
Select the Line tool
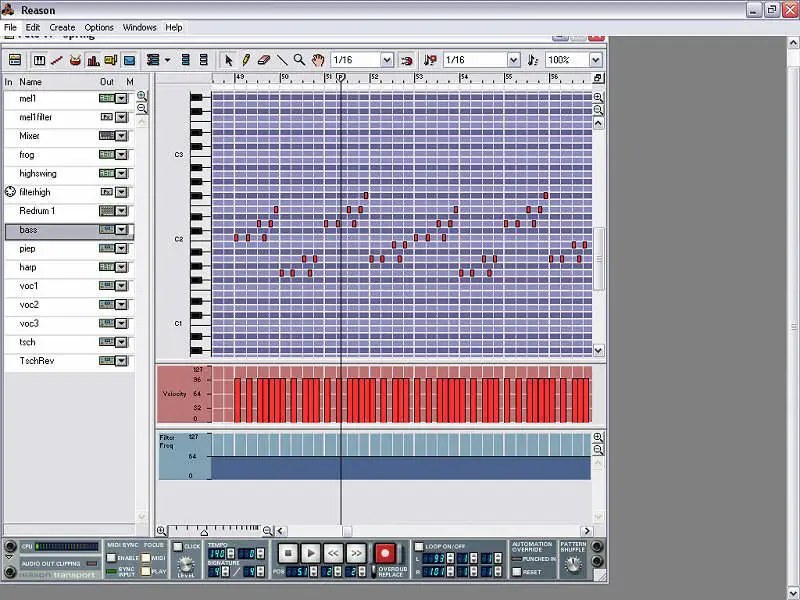point(282,60)
